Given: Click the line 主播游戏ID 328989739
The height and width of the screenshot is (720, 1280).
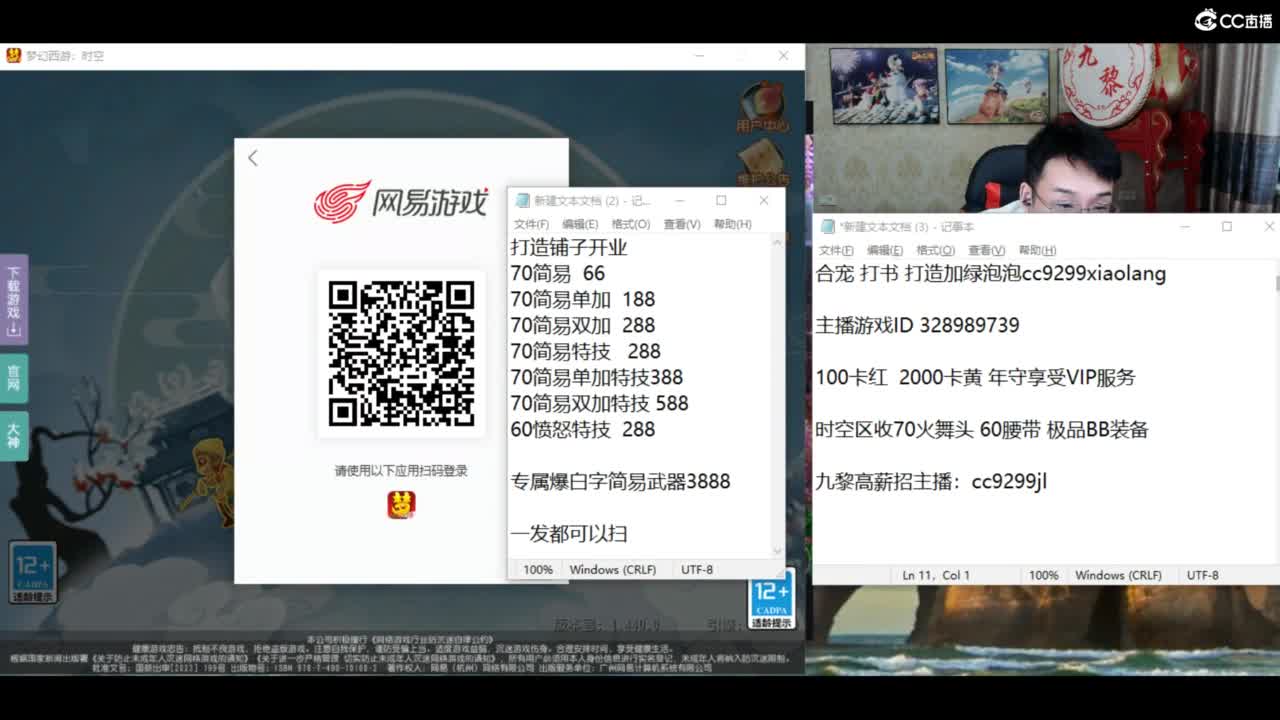Looking at the screenshot, I should pos(917,325).
